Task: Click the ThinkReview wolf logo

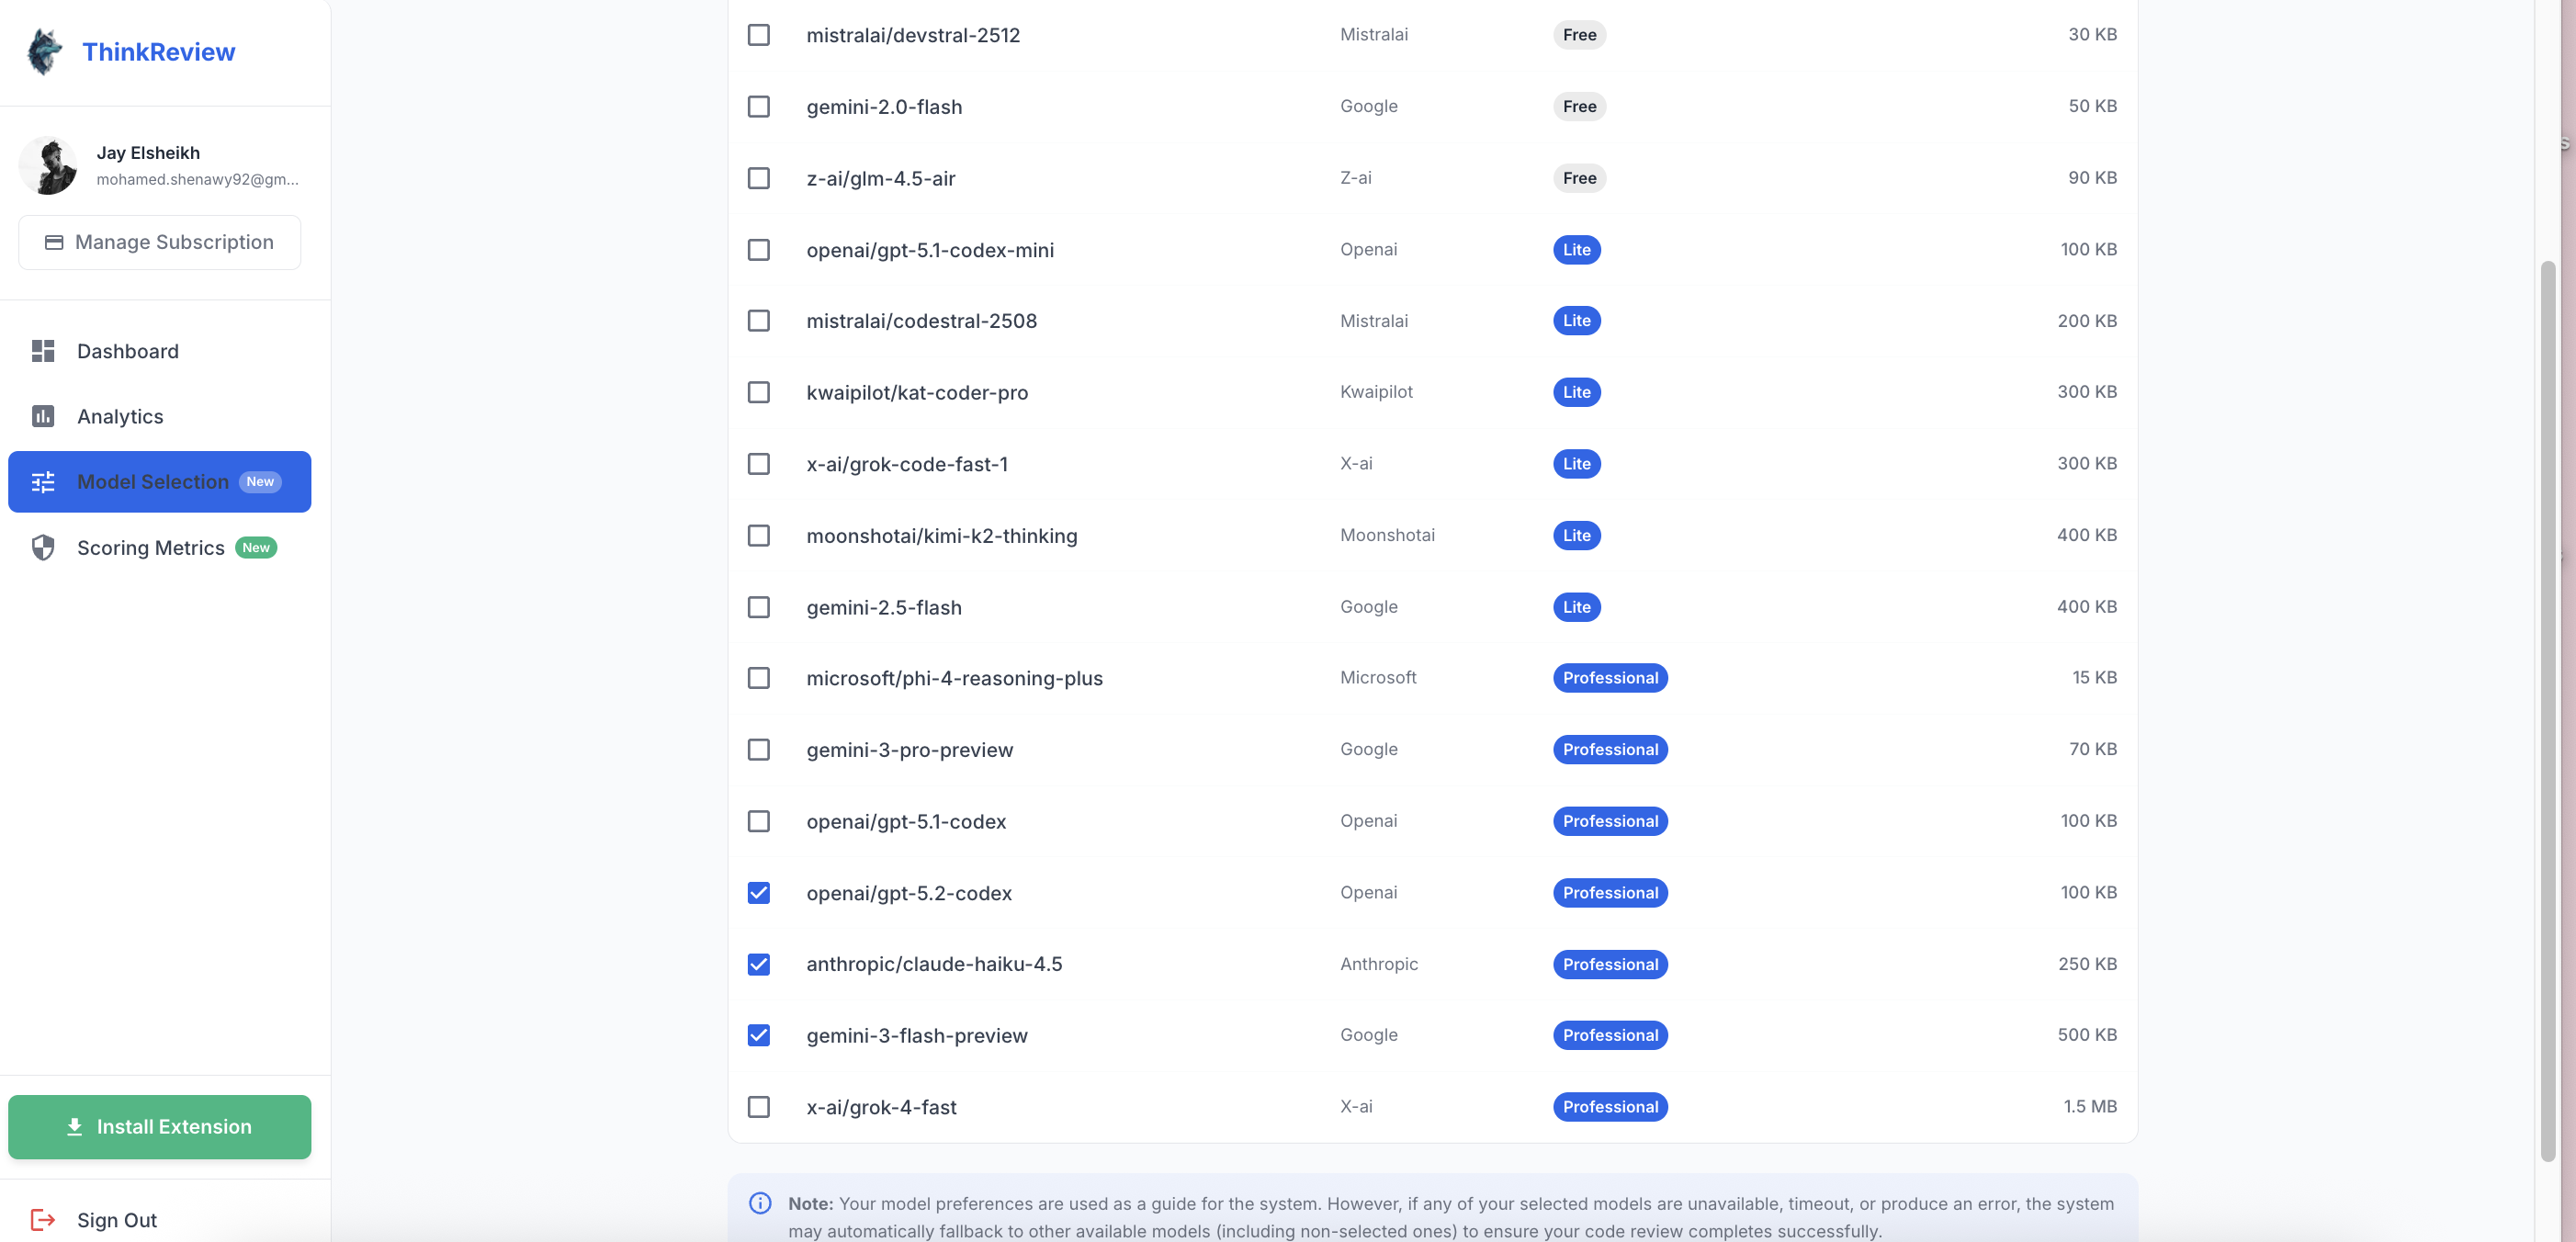Action: 42,51
